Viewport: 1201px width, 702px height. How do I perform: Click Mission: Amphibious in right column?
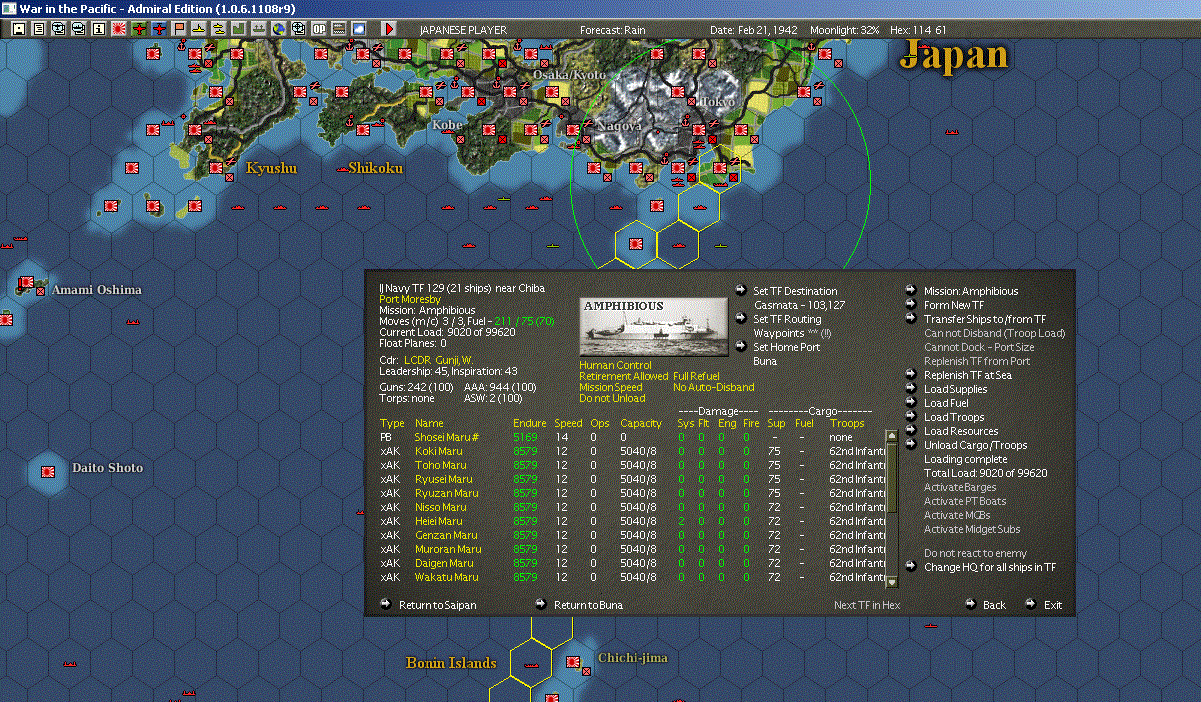(x=971, y=291)
